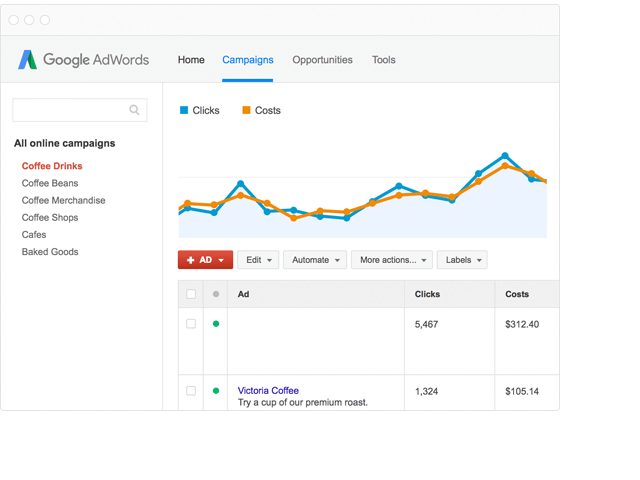This screenshot has width=640, height=480.
Task: Expand the Labels dropdown
Action: pos(462,260)
